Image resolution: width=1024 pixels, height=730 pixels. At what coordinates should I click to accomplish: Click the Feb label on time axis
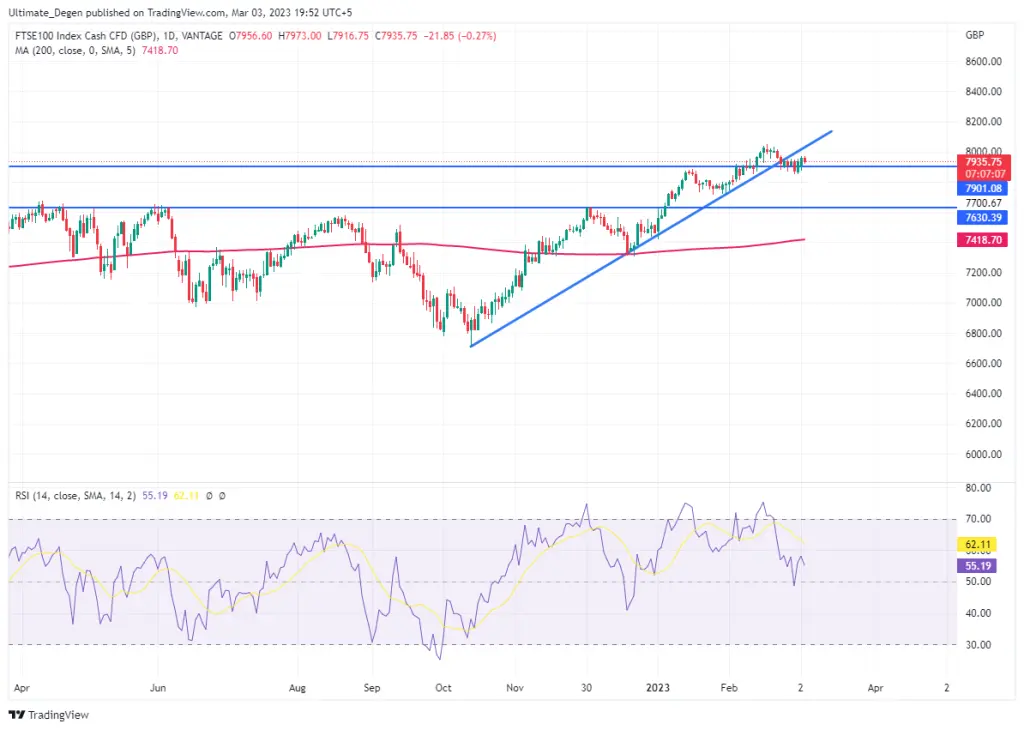click(729, 688)
